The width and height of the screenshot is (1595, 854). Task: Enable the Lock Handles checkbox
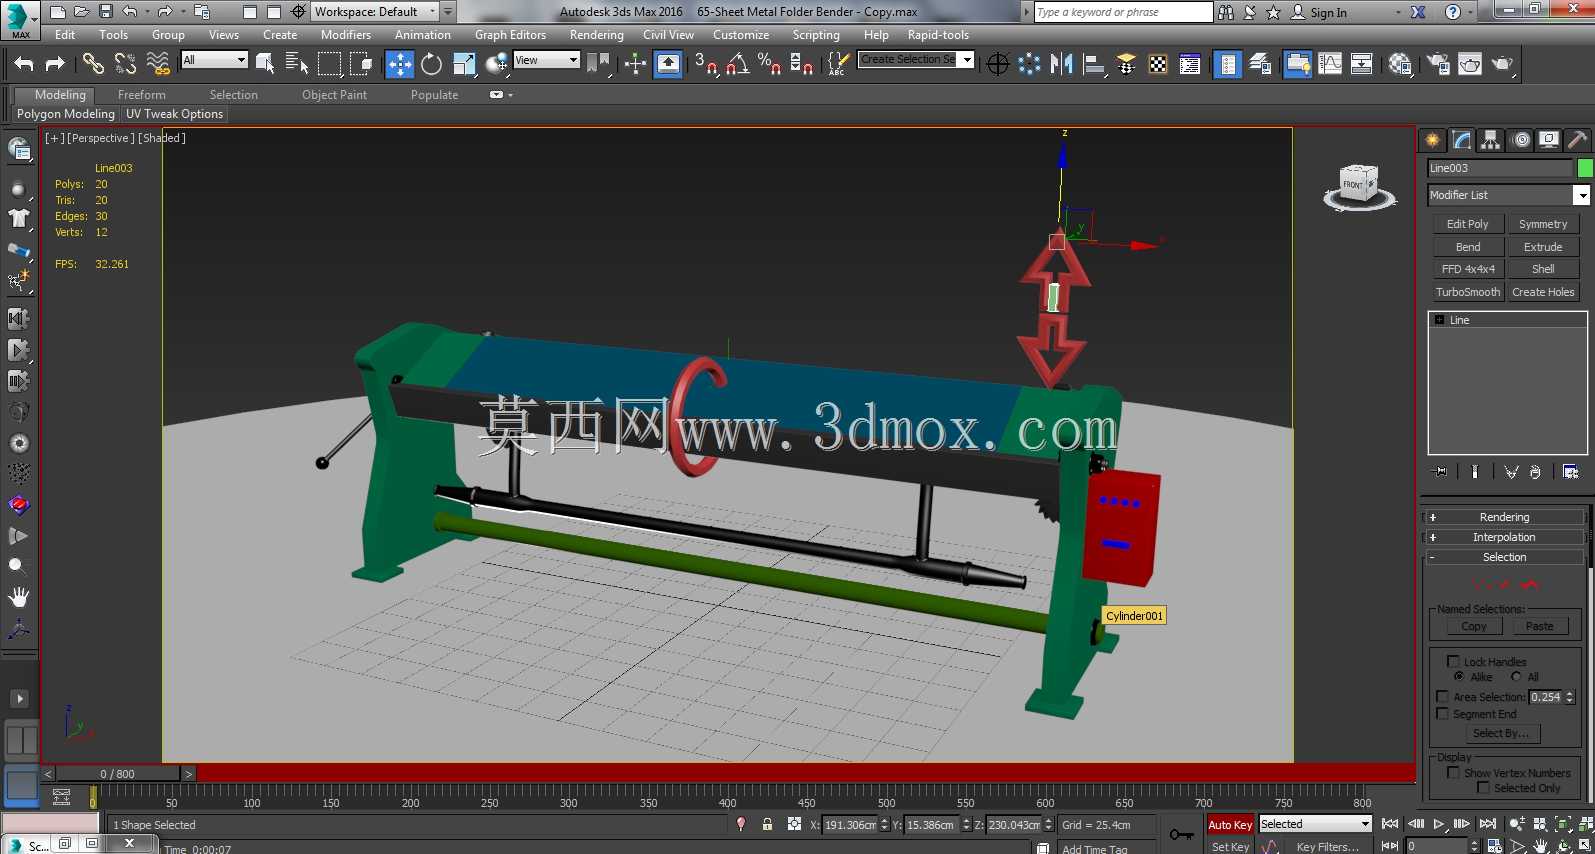point(1453,661)
